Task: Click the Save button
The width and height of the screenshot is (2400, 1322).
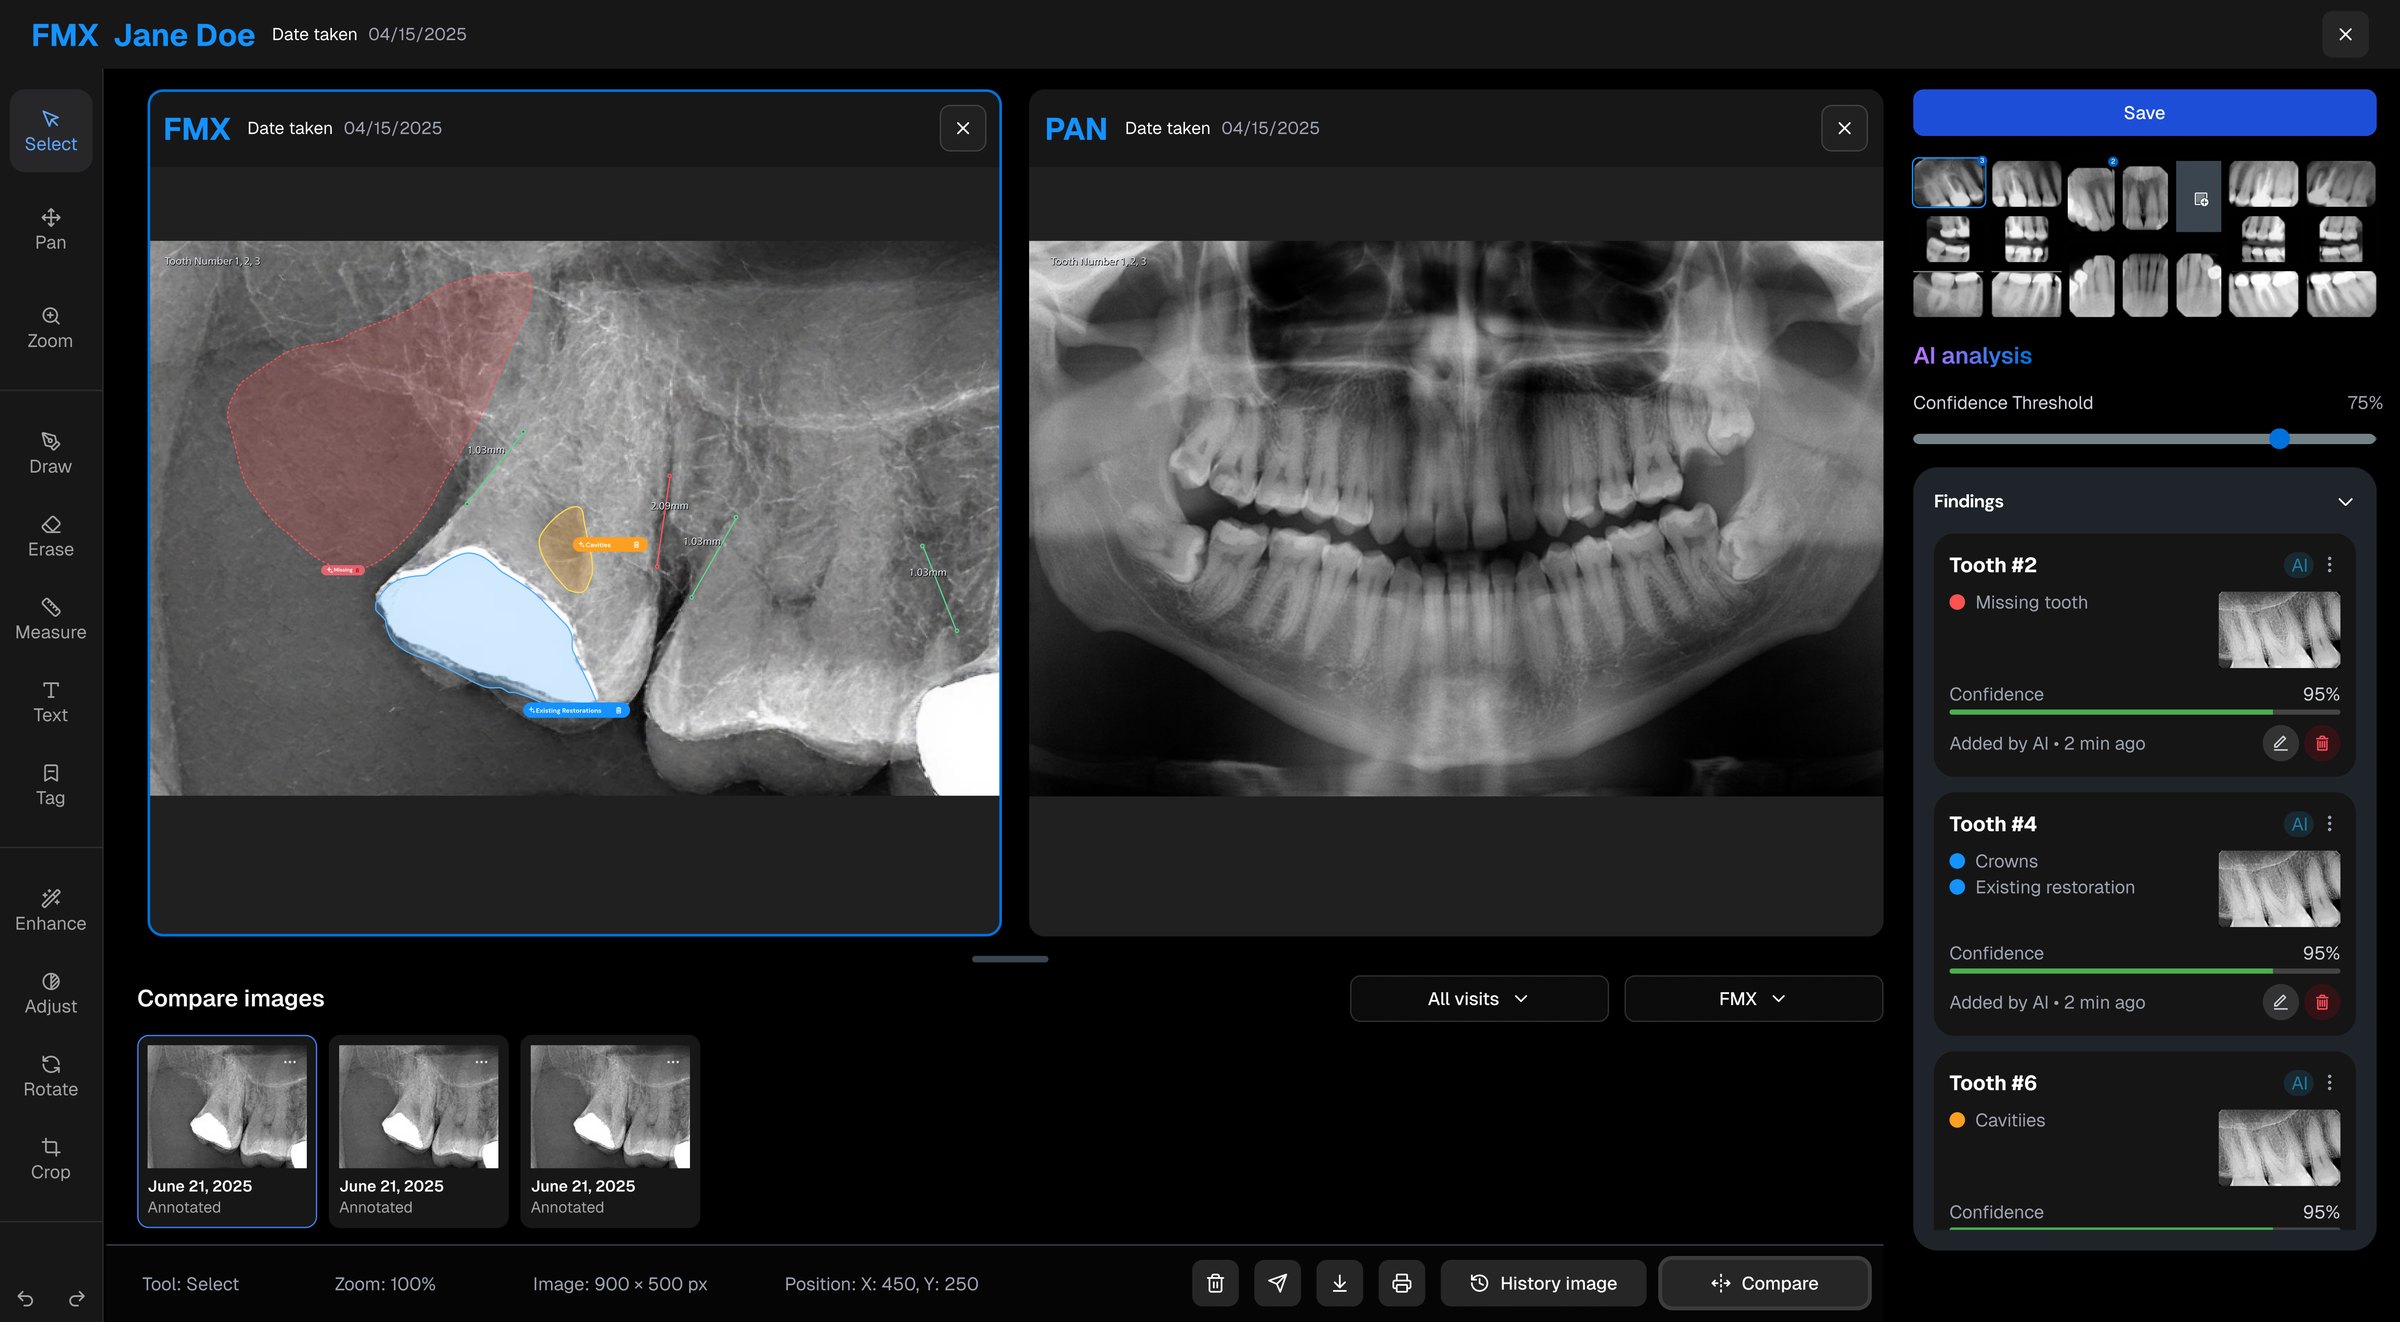Action: tap(2144, 112)
